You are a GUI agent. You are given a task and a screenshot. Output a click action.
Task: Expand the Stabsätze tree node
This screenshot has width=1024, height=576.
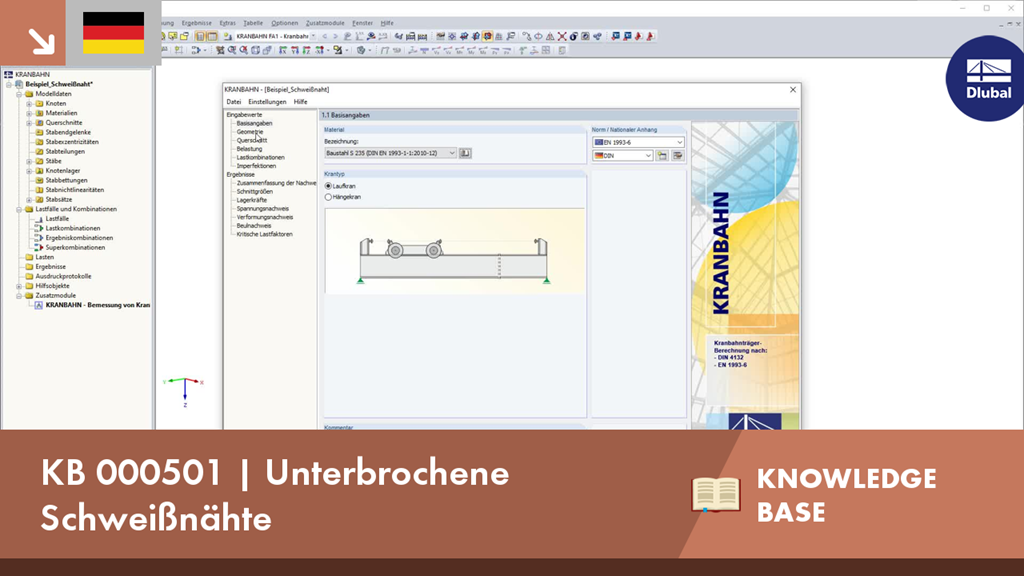tap(29, 200)
